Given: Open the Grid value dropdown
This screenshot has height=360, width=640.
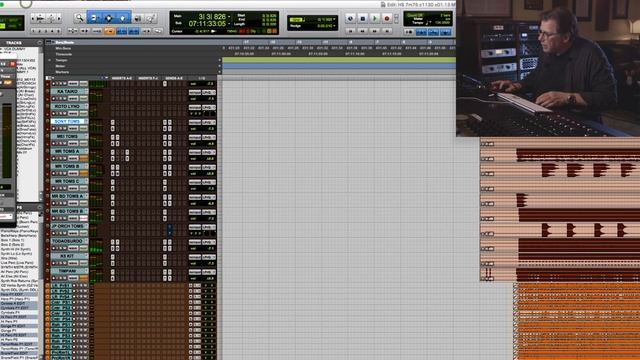Looking at the screenshot, I should click(334, 19).
